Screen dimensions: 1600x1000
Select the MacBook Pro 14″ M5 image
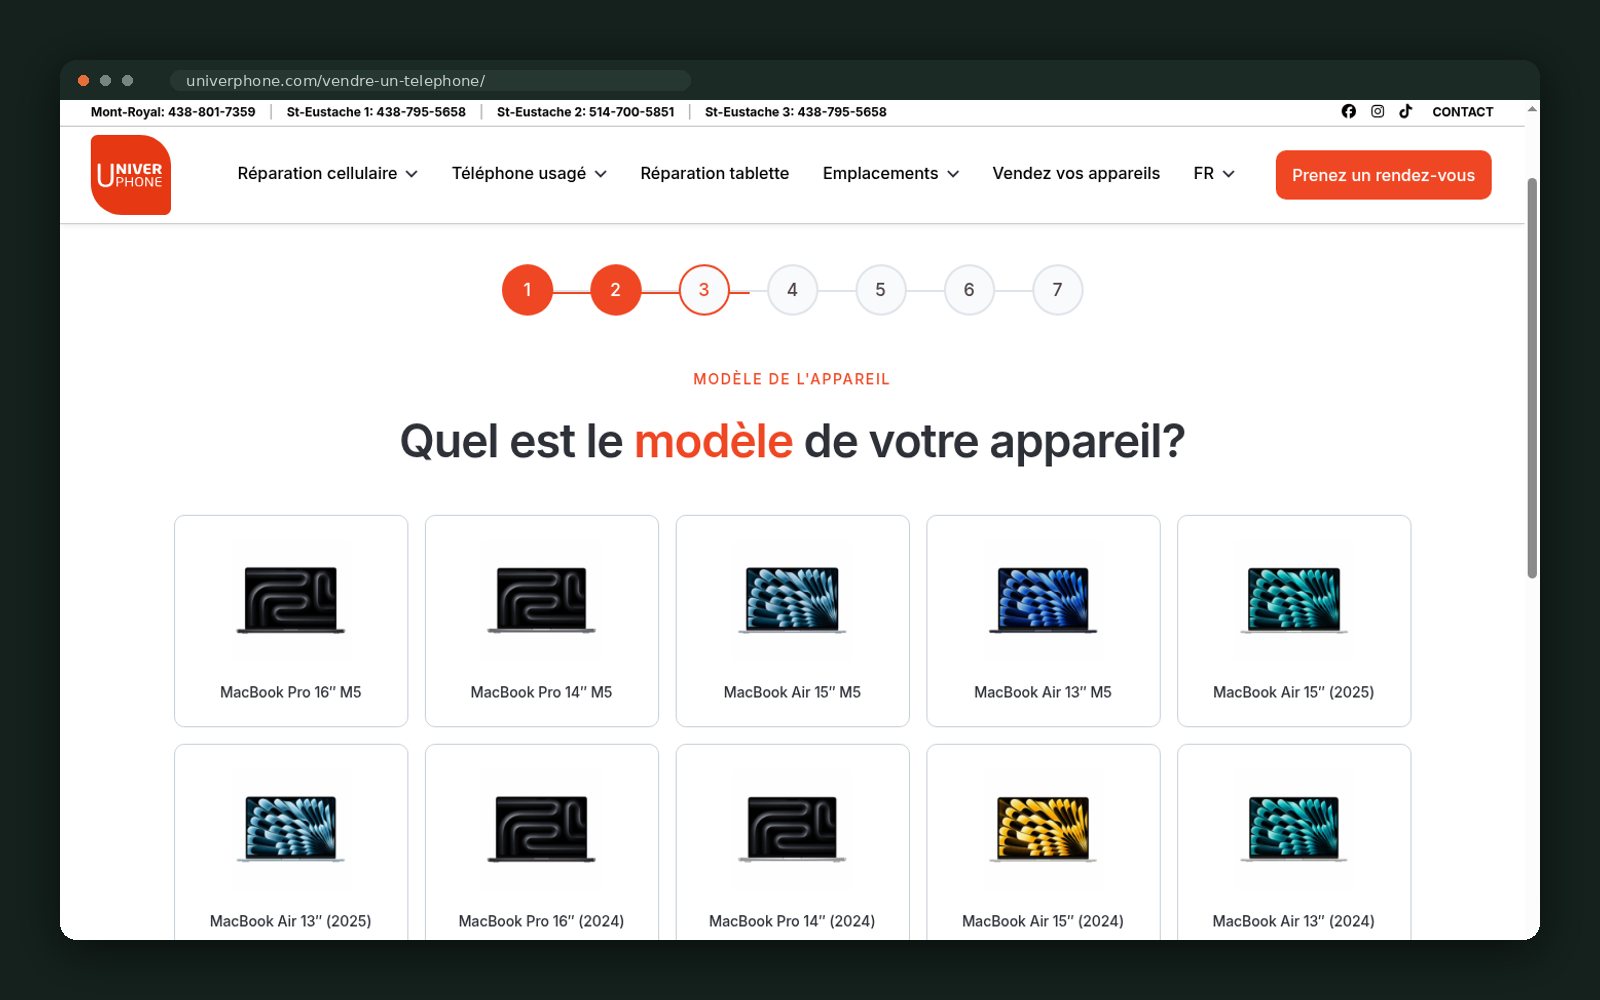(x=541, y=600)
